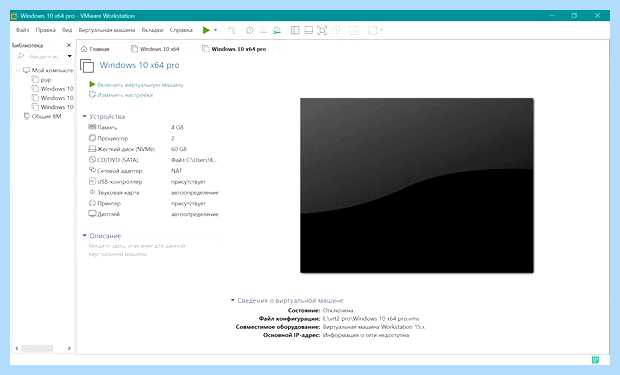The width and height of the screenshot is (620, 375).
Task: Open the Вкладки menu
Action: tap(152, 30)
